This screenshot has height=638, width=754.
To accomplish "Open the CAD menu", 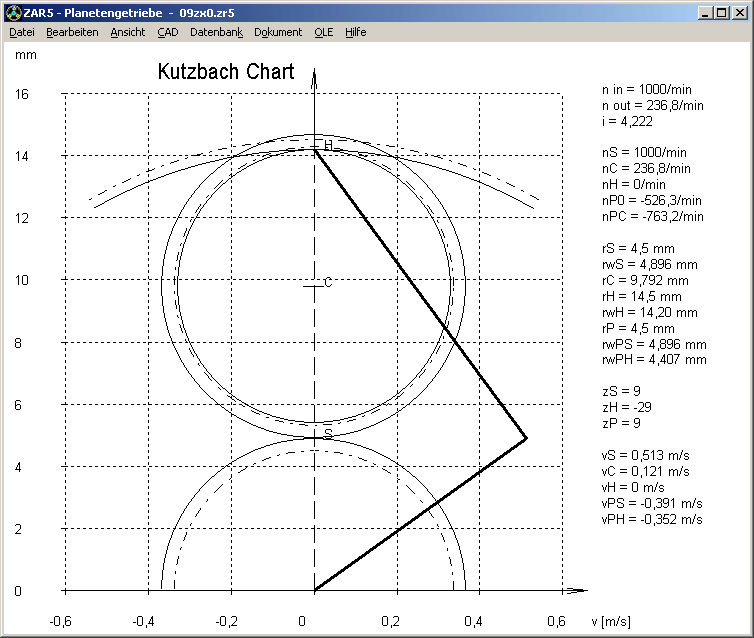I will [x=167, y=32].
